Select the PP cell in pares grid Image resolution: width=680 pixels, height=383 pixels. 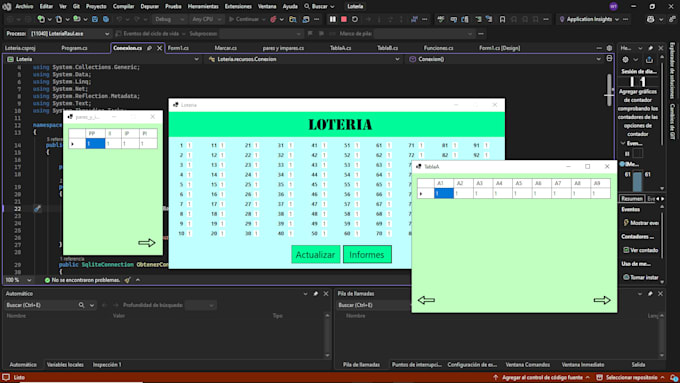[95, 144]
